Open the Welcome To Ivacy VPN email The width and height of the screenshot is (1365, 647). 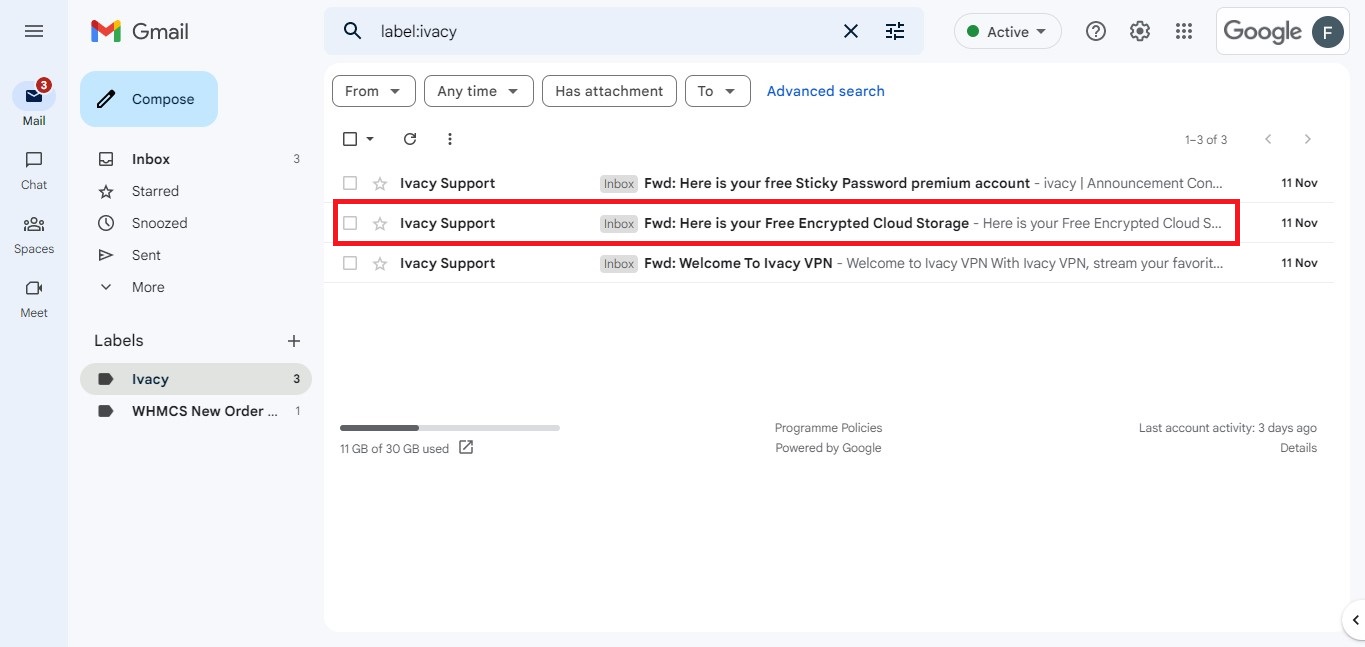[829, 263]
